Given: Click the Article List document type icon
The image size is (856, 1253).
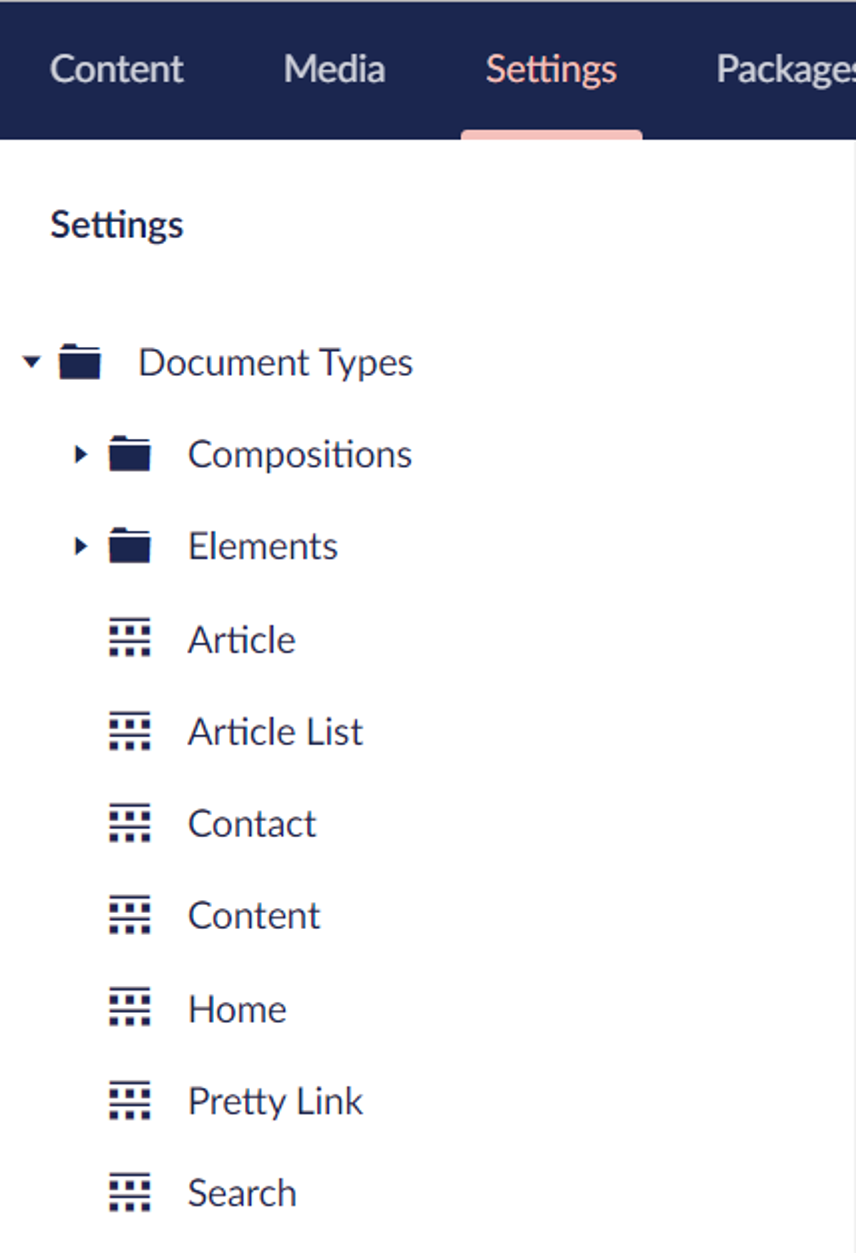Looking at the screenshot, I should click(x=129, y=732).
